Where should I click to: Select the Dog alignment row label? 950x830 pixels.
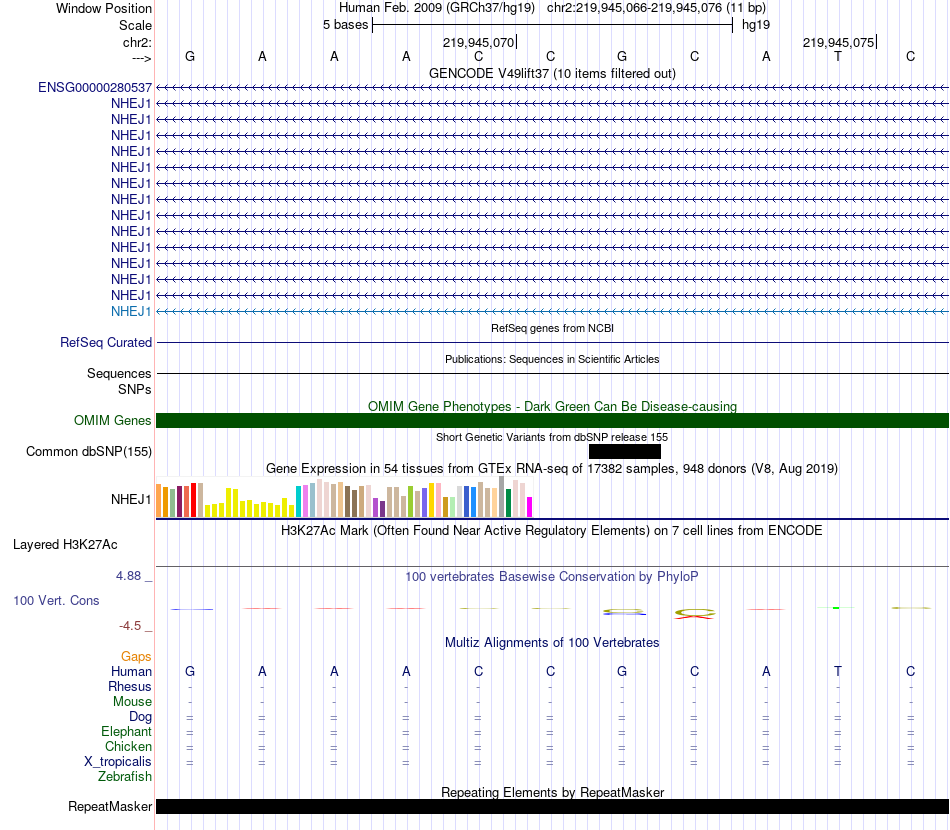click(x=140, y=717)
